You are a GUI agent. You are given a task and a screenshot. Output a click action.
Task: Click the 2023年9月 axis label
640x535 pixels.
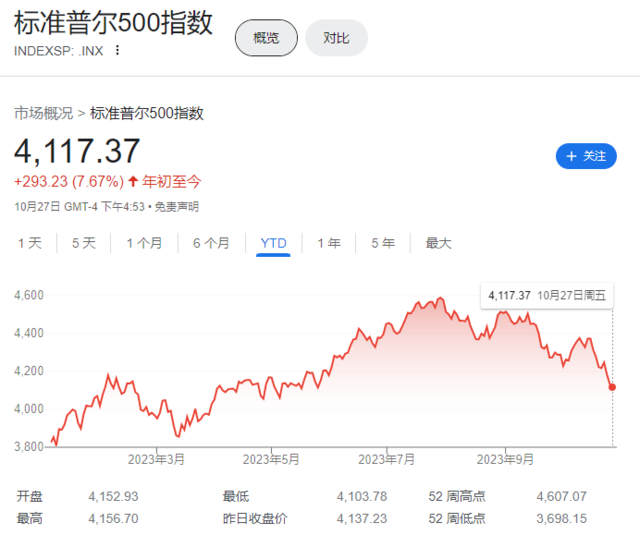(x=505, y=460)
